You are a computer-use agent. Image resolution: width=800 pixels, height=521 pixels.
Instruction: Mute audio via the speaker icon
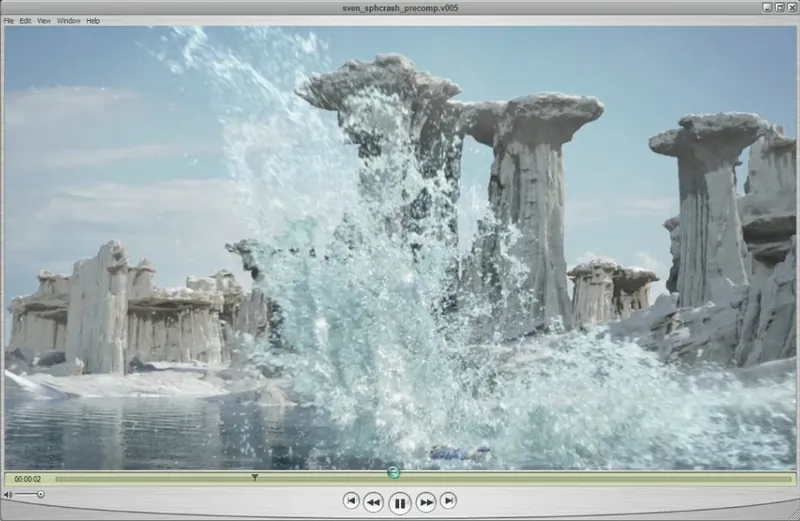[8, 494]
